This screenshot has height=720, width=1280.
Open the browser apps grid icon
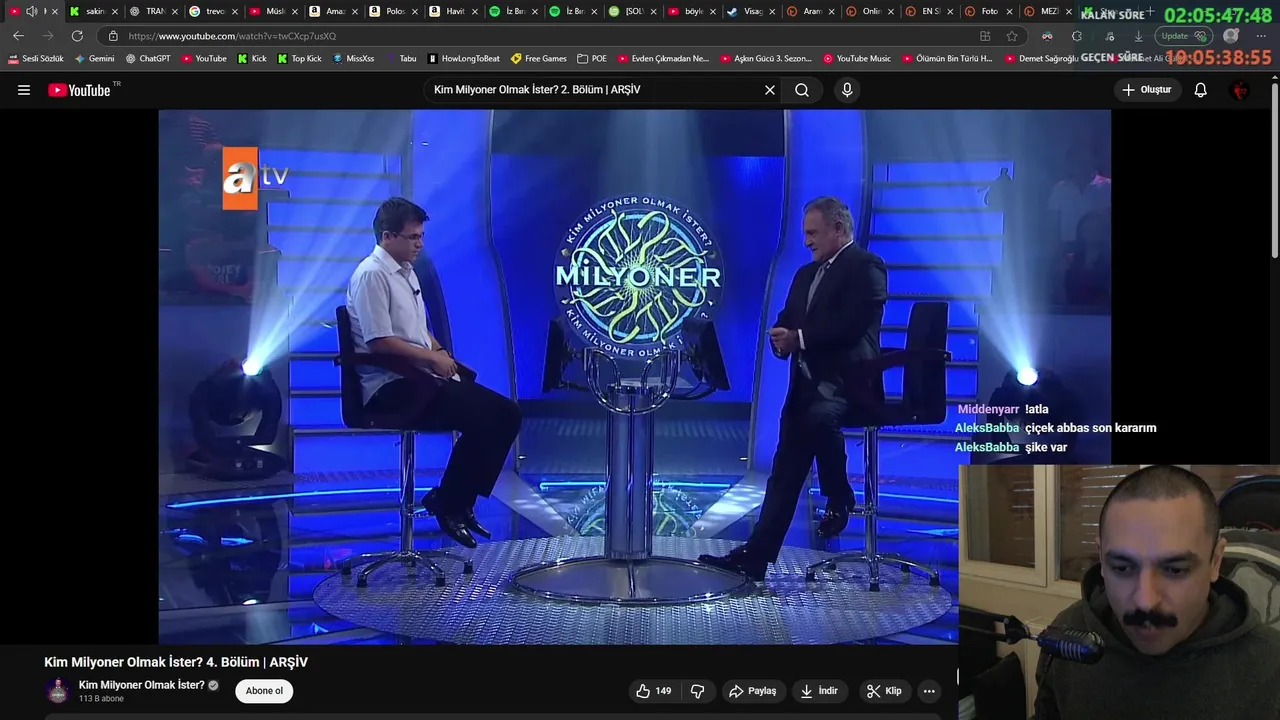pyautogui.click(x=985, y=36)
